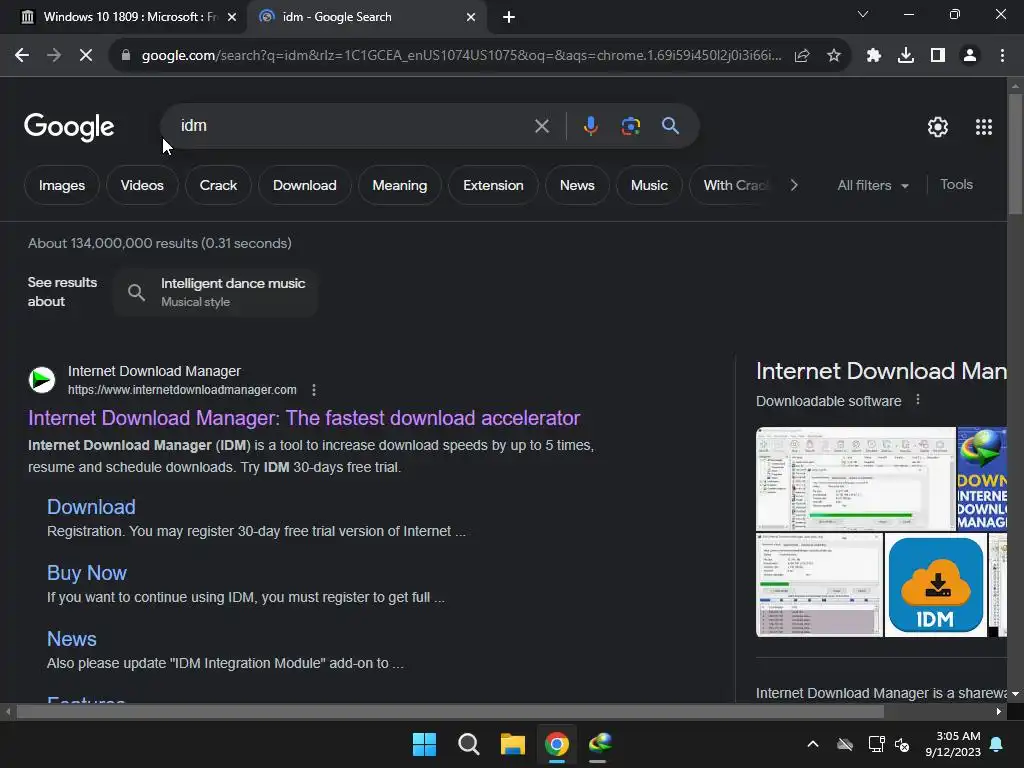1024x768 pixels.
Task: Click the browser back arrow
Action: pyautogui.click(x=22, y=56)
